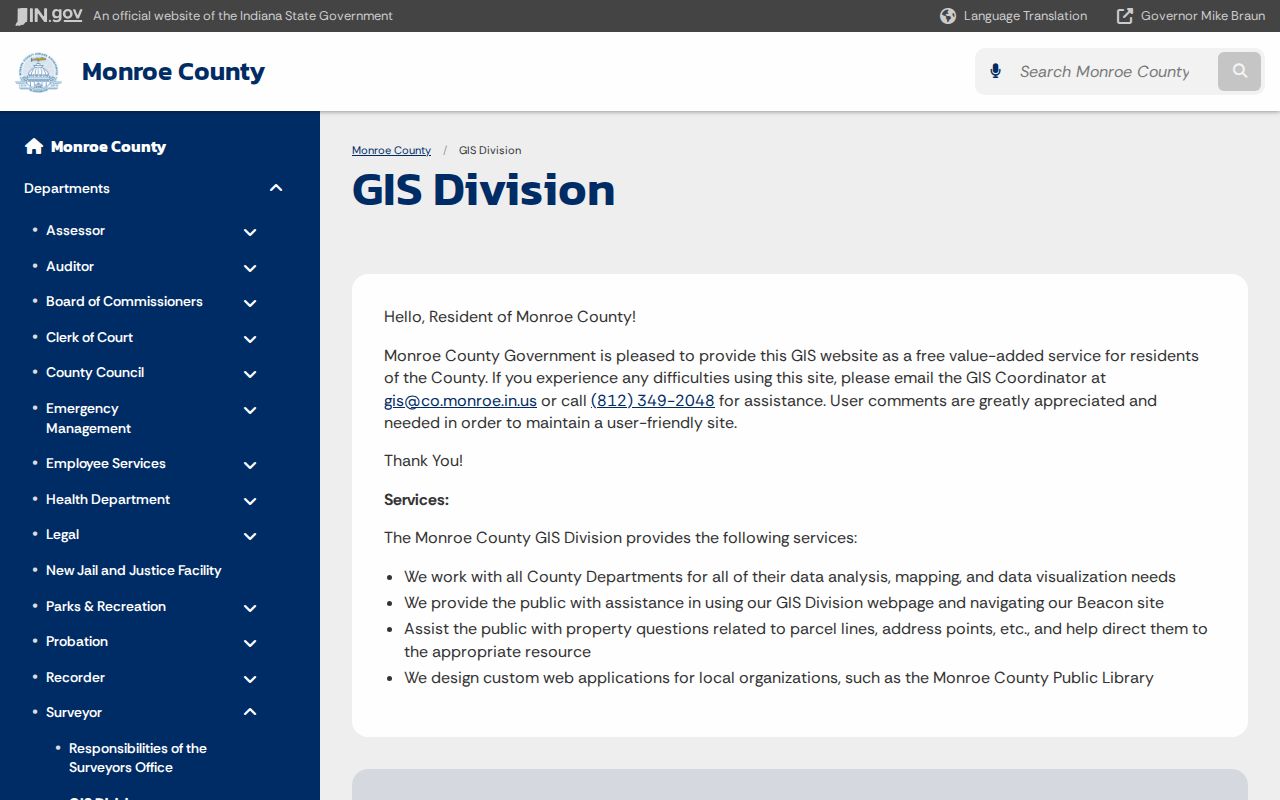The image size is (1280, 800).
Task: Expand the Employee Services submenu
Action: 250,465
